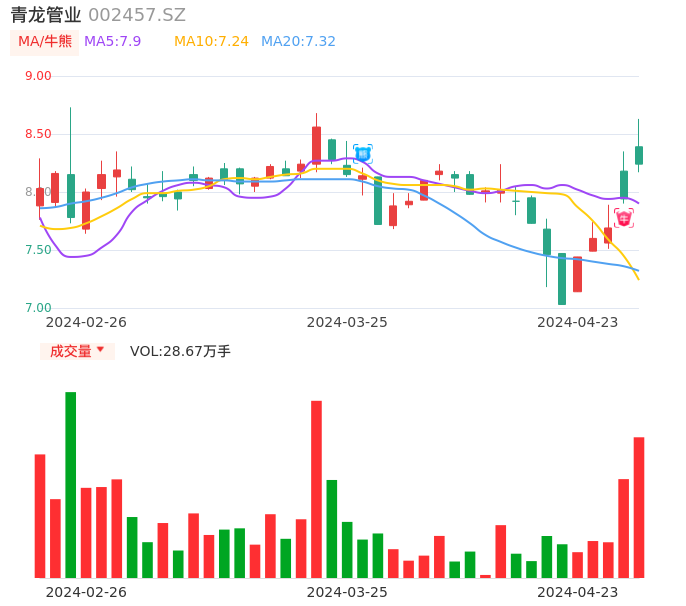Select the tallest green volume bar
The image size is (686, 606).
pos(71,484)
